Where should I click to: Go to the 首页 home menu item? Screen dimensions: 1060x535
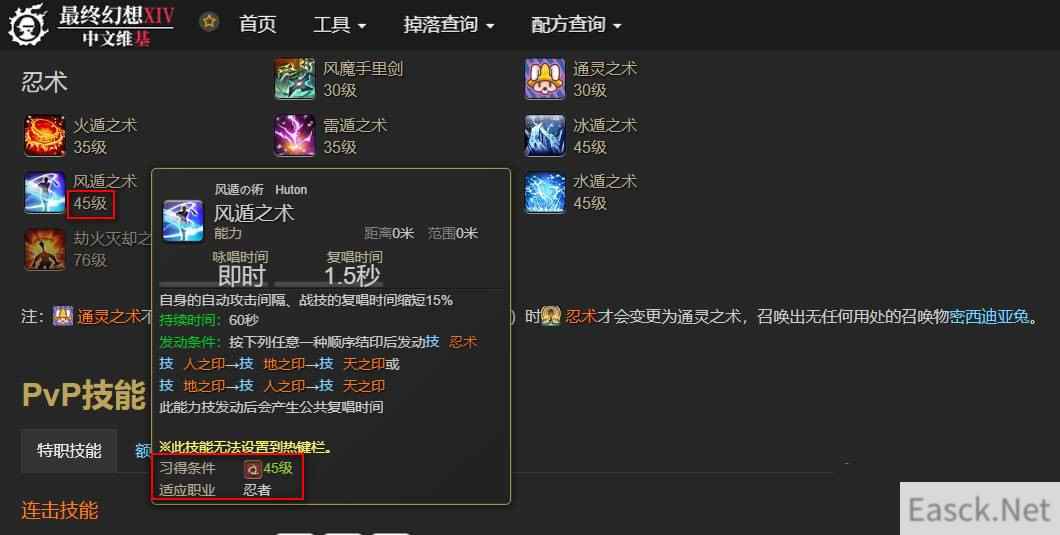coord(258,24)
